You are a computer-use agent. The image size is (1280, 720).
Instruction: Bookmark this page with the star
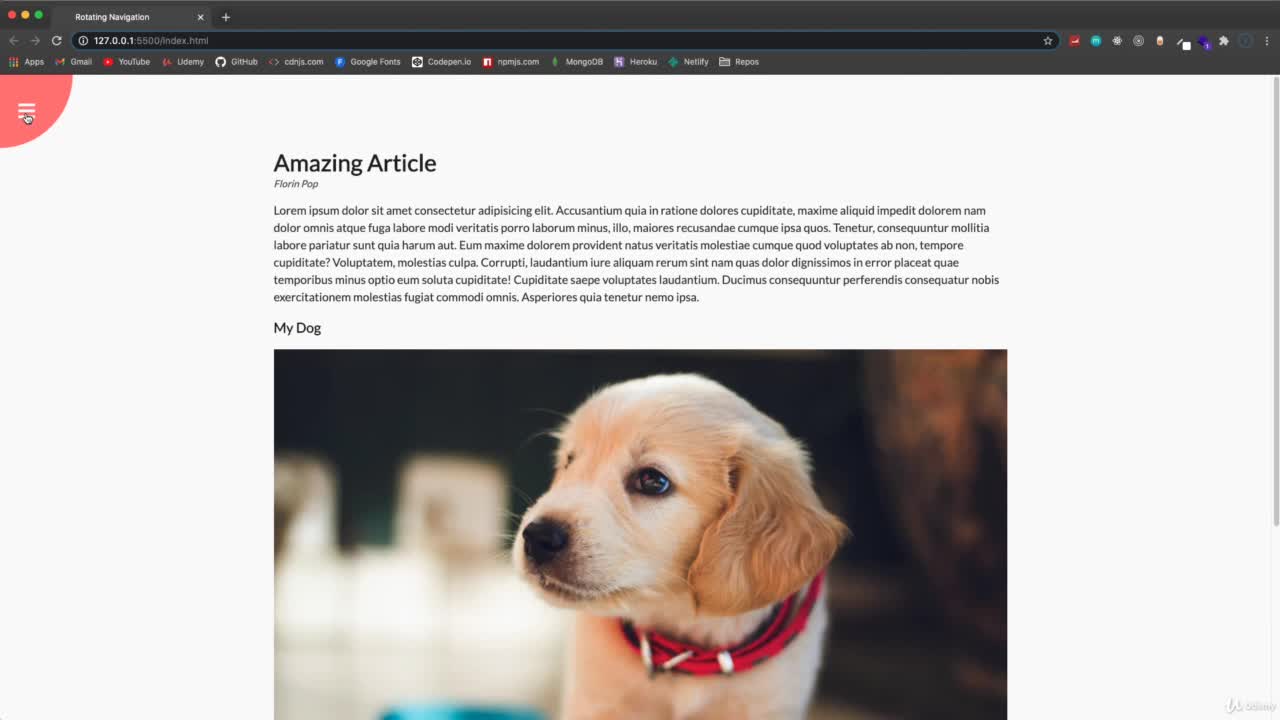[1047, 41]
